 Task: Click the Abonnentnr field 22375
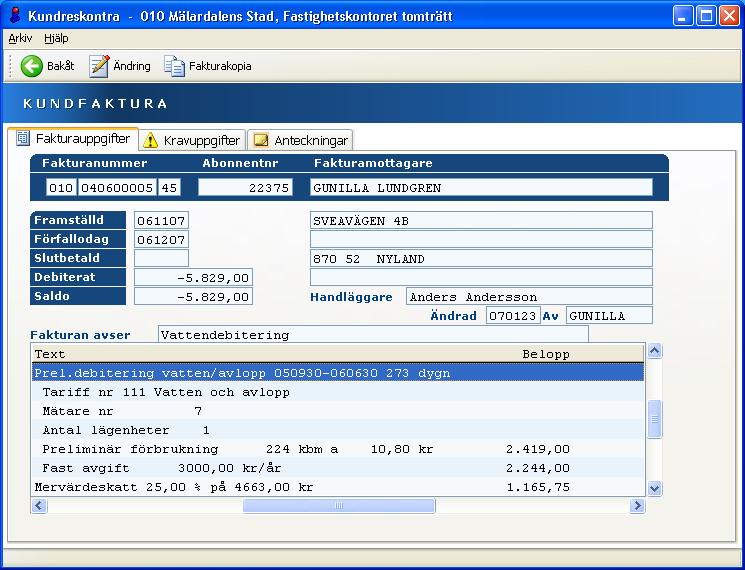[245, 188]
